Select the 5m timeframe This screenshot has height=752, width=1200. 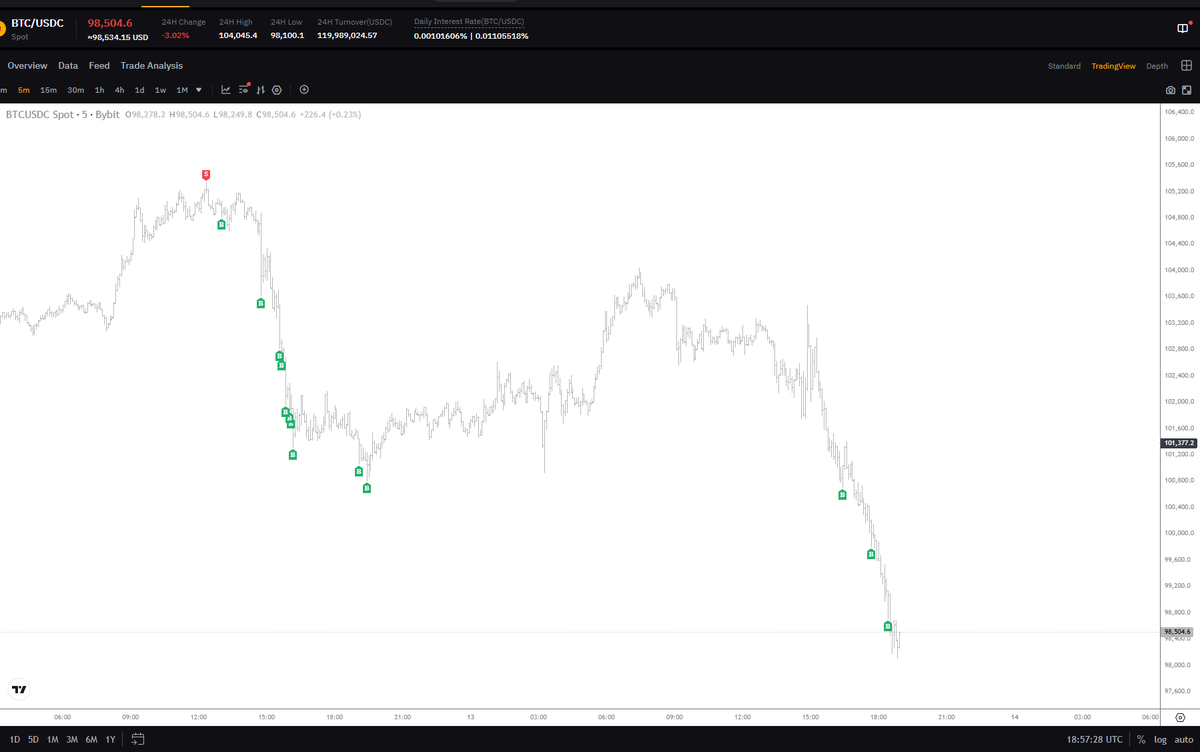(x=24, y=90)
